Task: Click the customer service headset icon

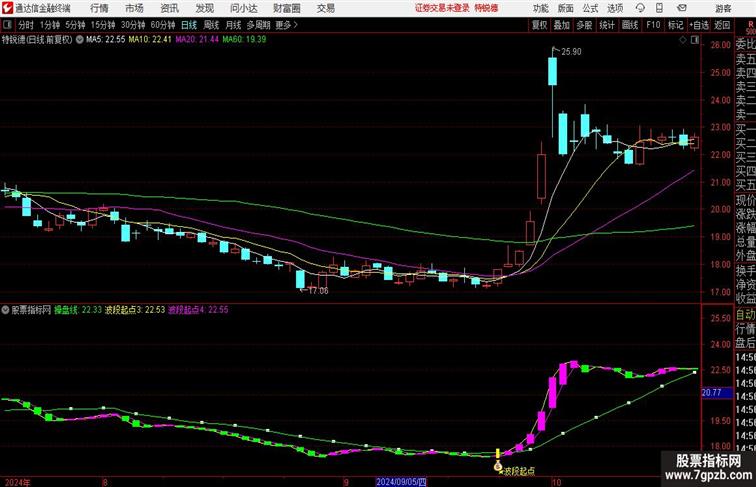Action: (x=640, y=8)
